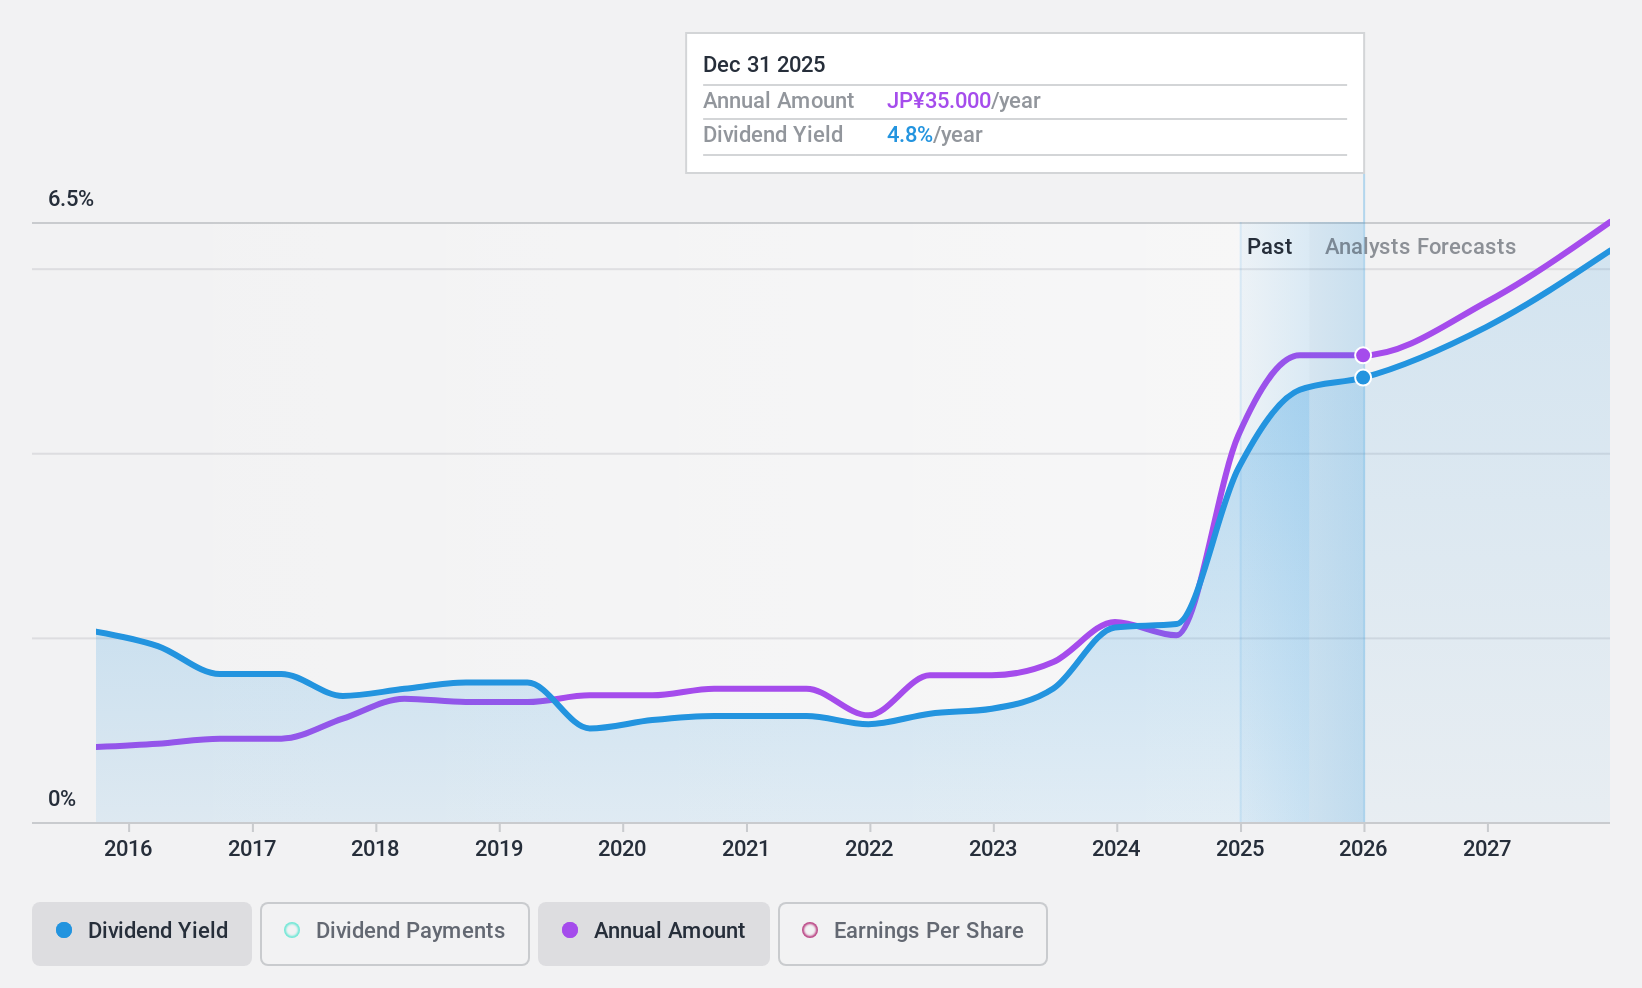Select the 2022 axis label

pos(869,849)
